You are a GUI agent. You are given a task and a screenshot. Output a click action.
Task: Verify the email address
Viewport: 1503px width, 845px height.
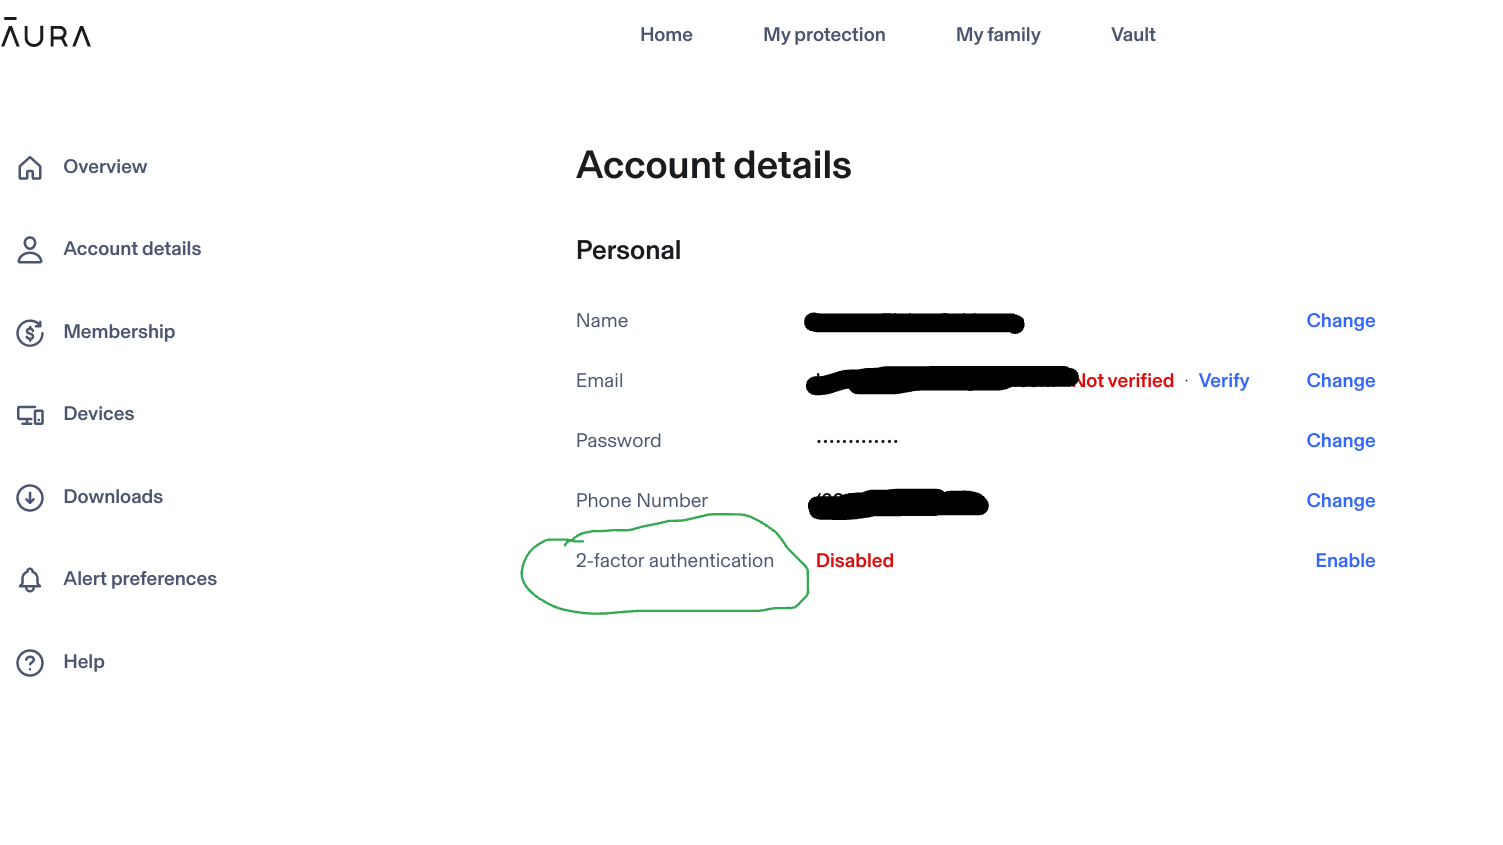click(1224, 380)
